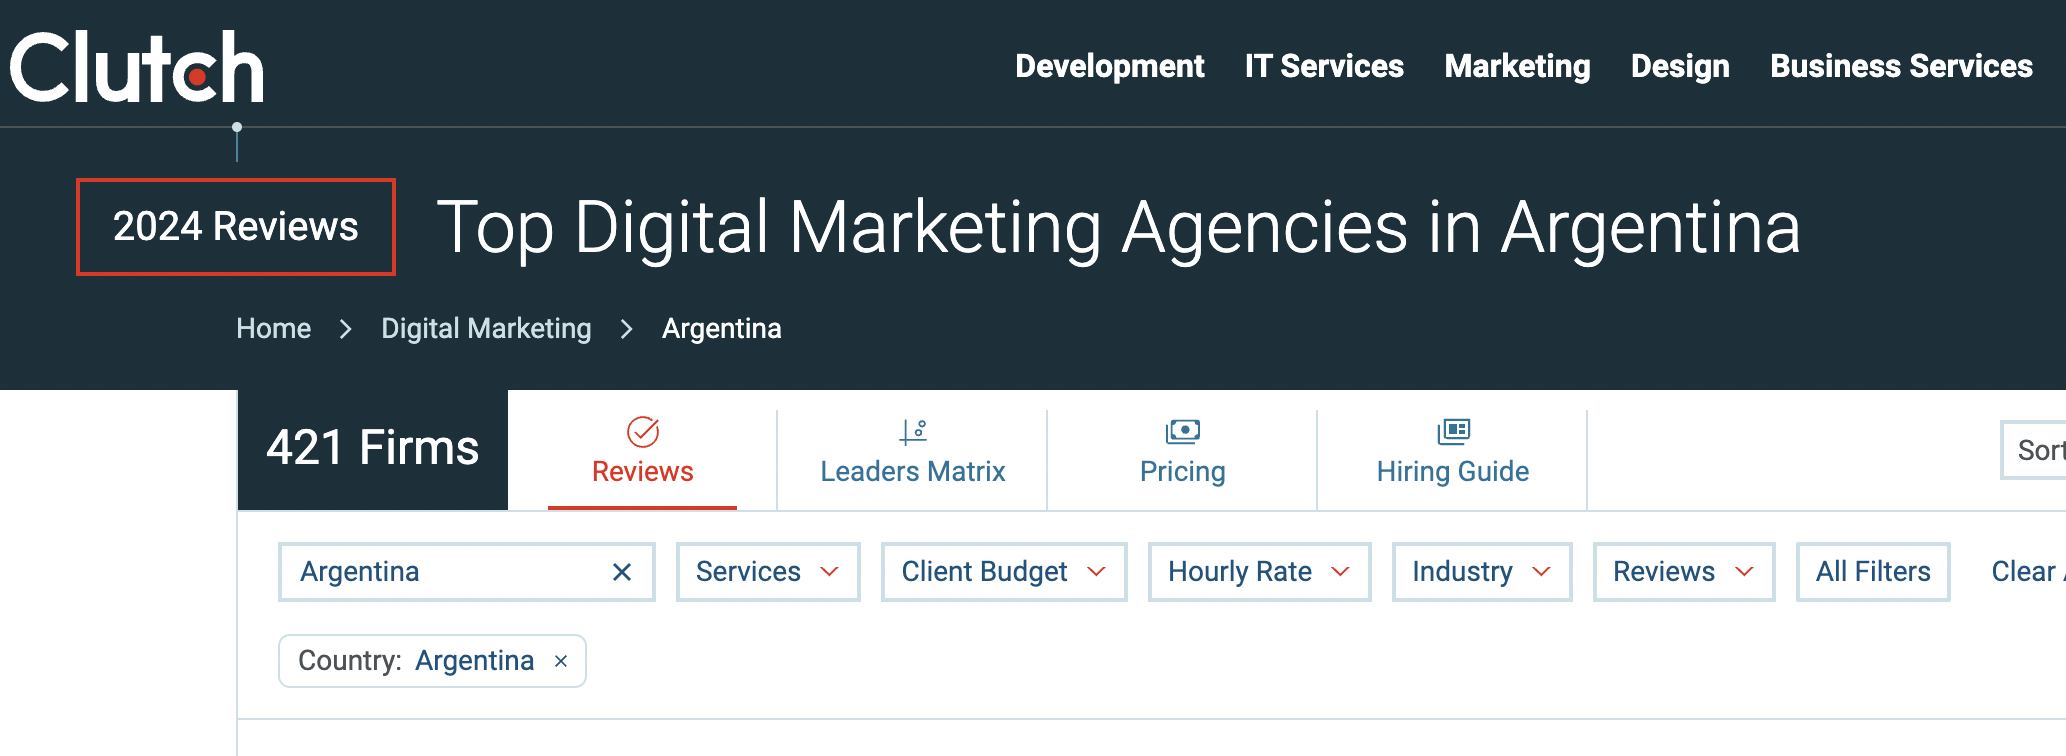Go to Home breadcrumb link

click(273, 328)
